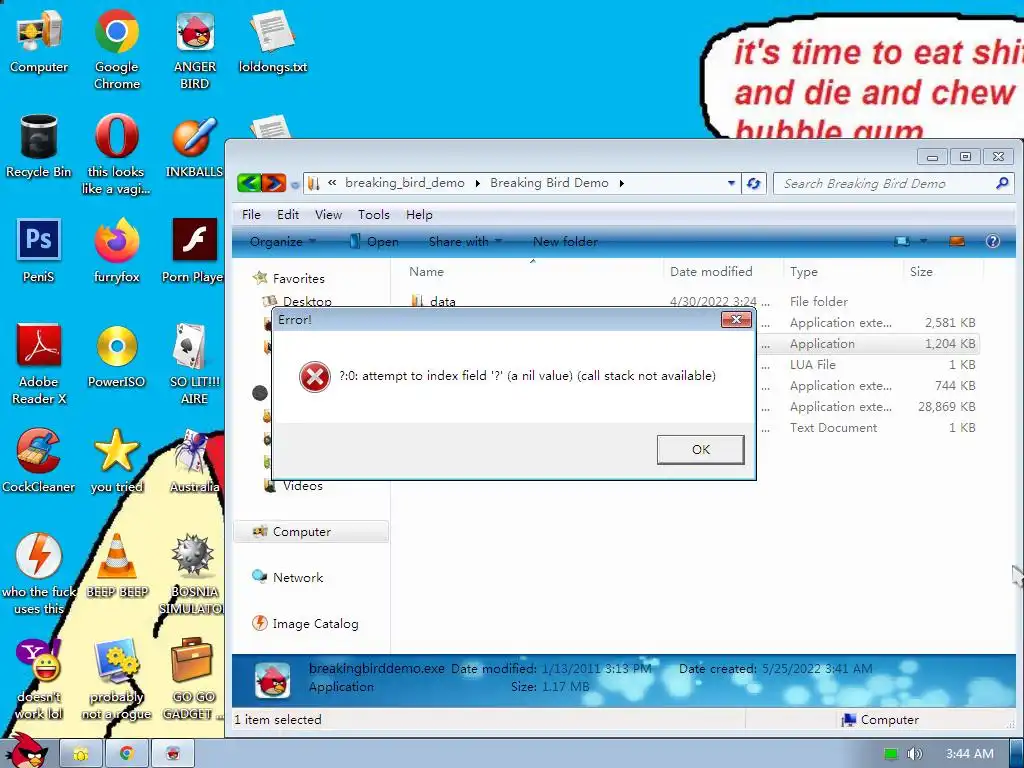The width and height of the screenshot is (1024, 768).
Task: Open the Share with dropdown
Action: tap(465, 242)
